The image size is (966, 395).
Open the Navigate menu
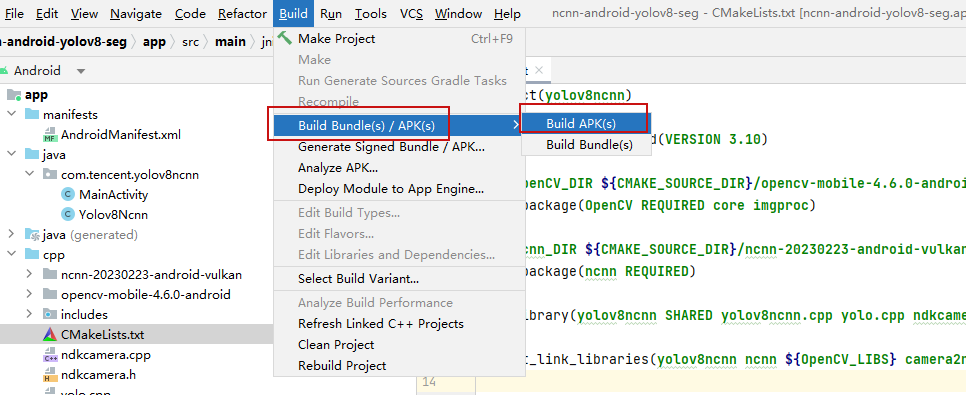click(136, 14)
